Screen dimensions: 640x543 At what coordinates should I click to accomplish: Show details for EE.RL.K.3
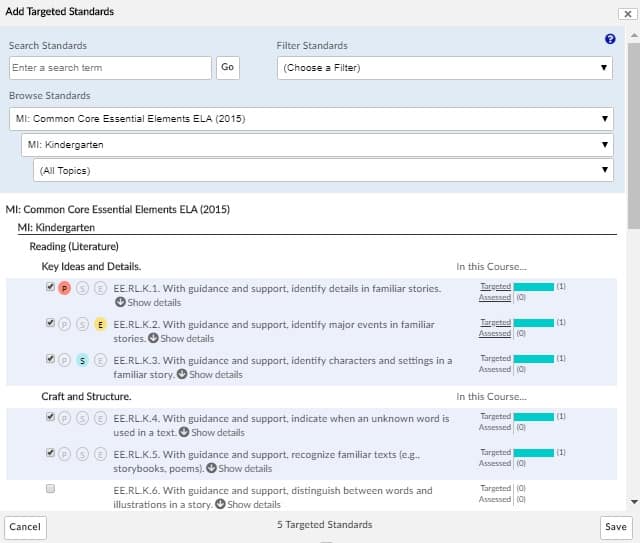tap(210, 374)
